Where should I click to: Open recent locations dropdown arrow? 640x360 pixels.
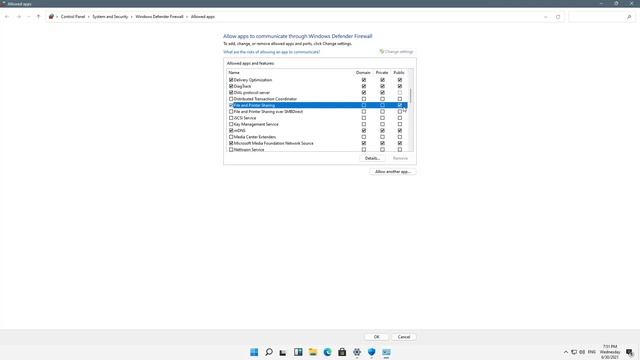(29, 17)
